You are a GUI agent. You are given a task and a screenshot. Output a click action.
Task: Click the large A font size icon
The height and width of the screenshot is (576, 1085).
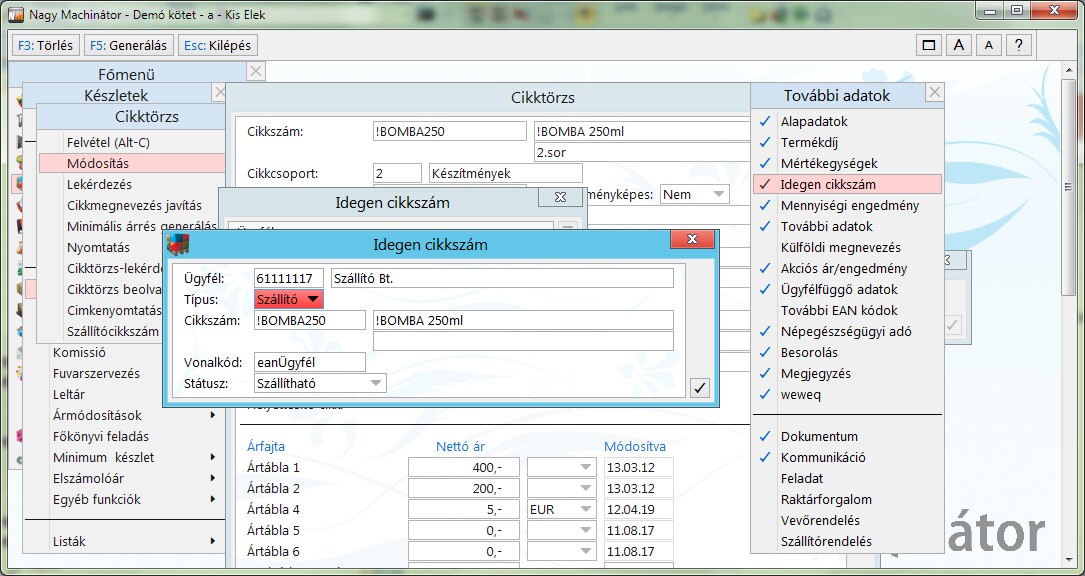pos(958,45)
